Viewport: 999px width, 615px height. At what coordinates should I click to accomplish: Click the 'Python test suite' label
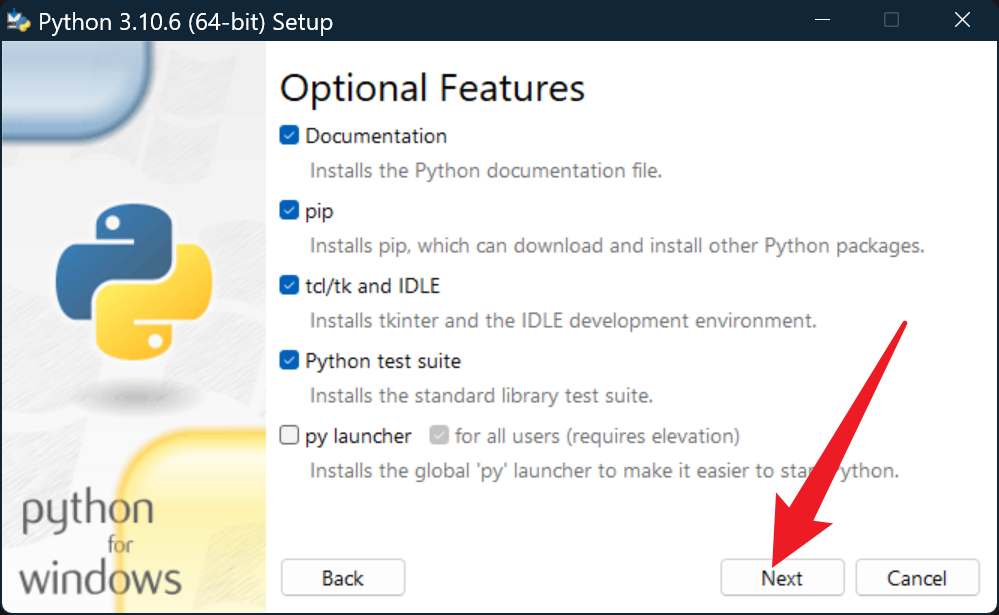[383, 361]
